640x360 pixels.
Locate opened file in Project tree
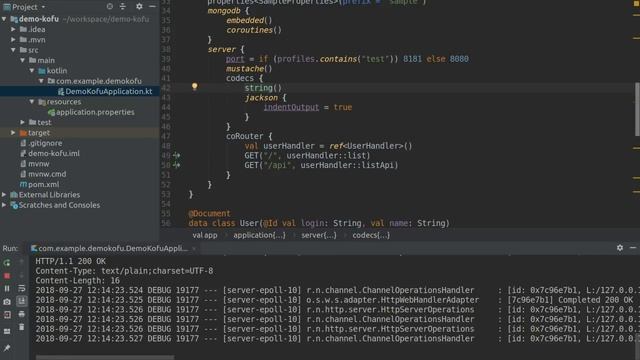click(x=109, y=7)
